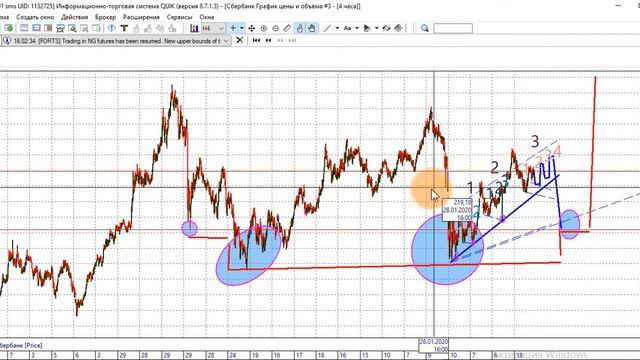Jump to the first message
The width and height of the screenshot is (640, 360).
coord(256,40)
